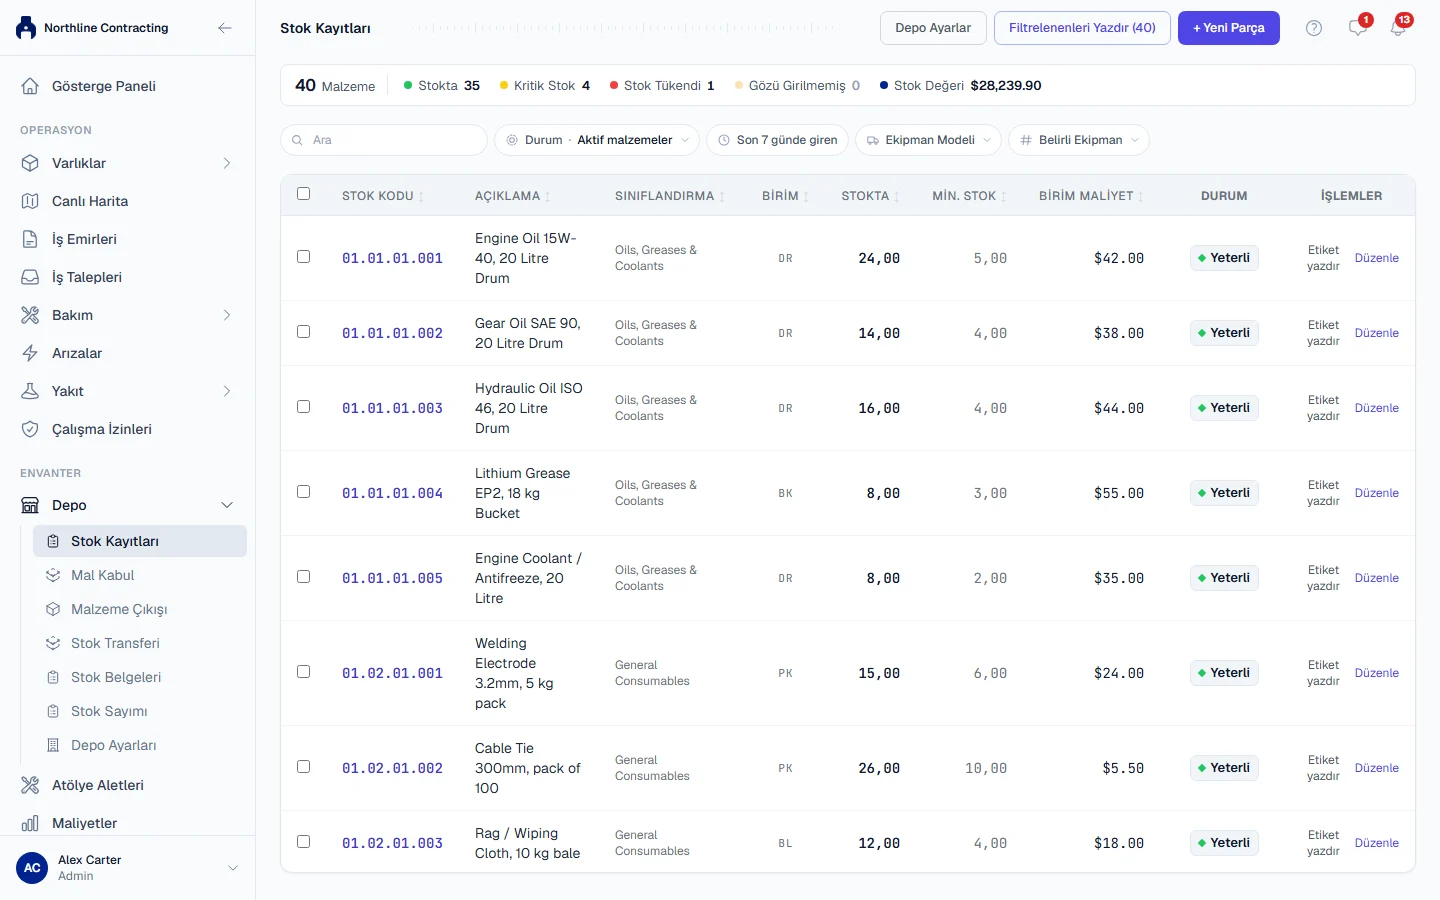Toggle the select-all checkbox in table header
The width and height of the screenshot is (1440, 900).
coord(304,194)
